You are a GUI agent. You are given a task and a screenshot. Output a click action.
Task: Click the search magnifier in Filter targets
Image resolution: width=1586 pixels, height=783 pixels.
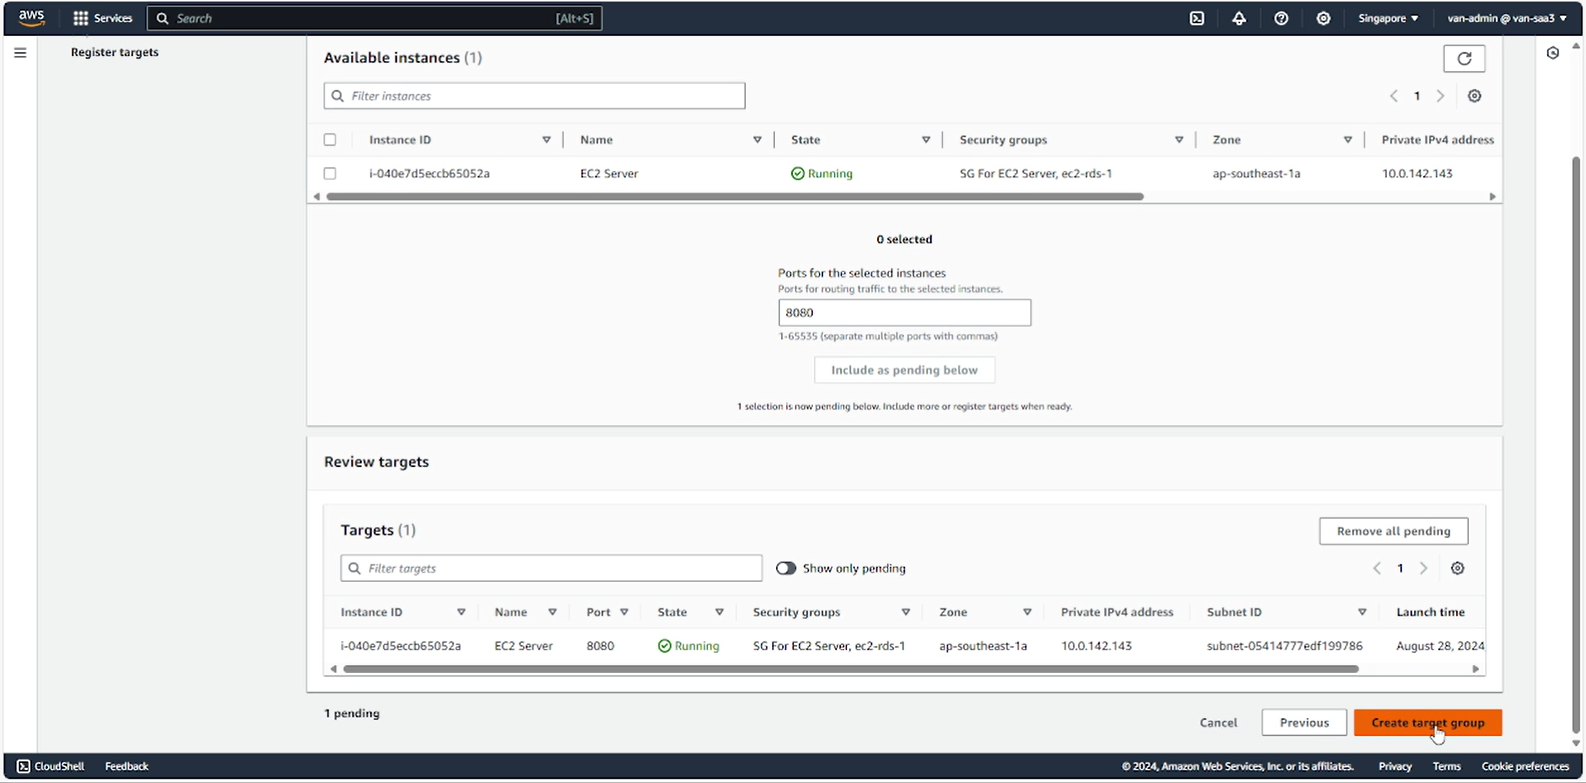(x=354, y=568)
